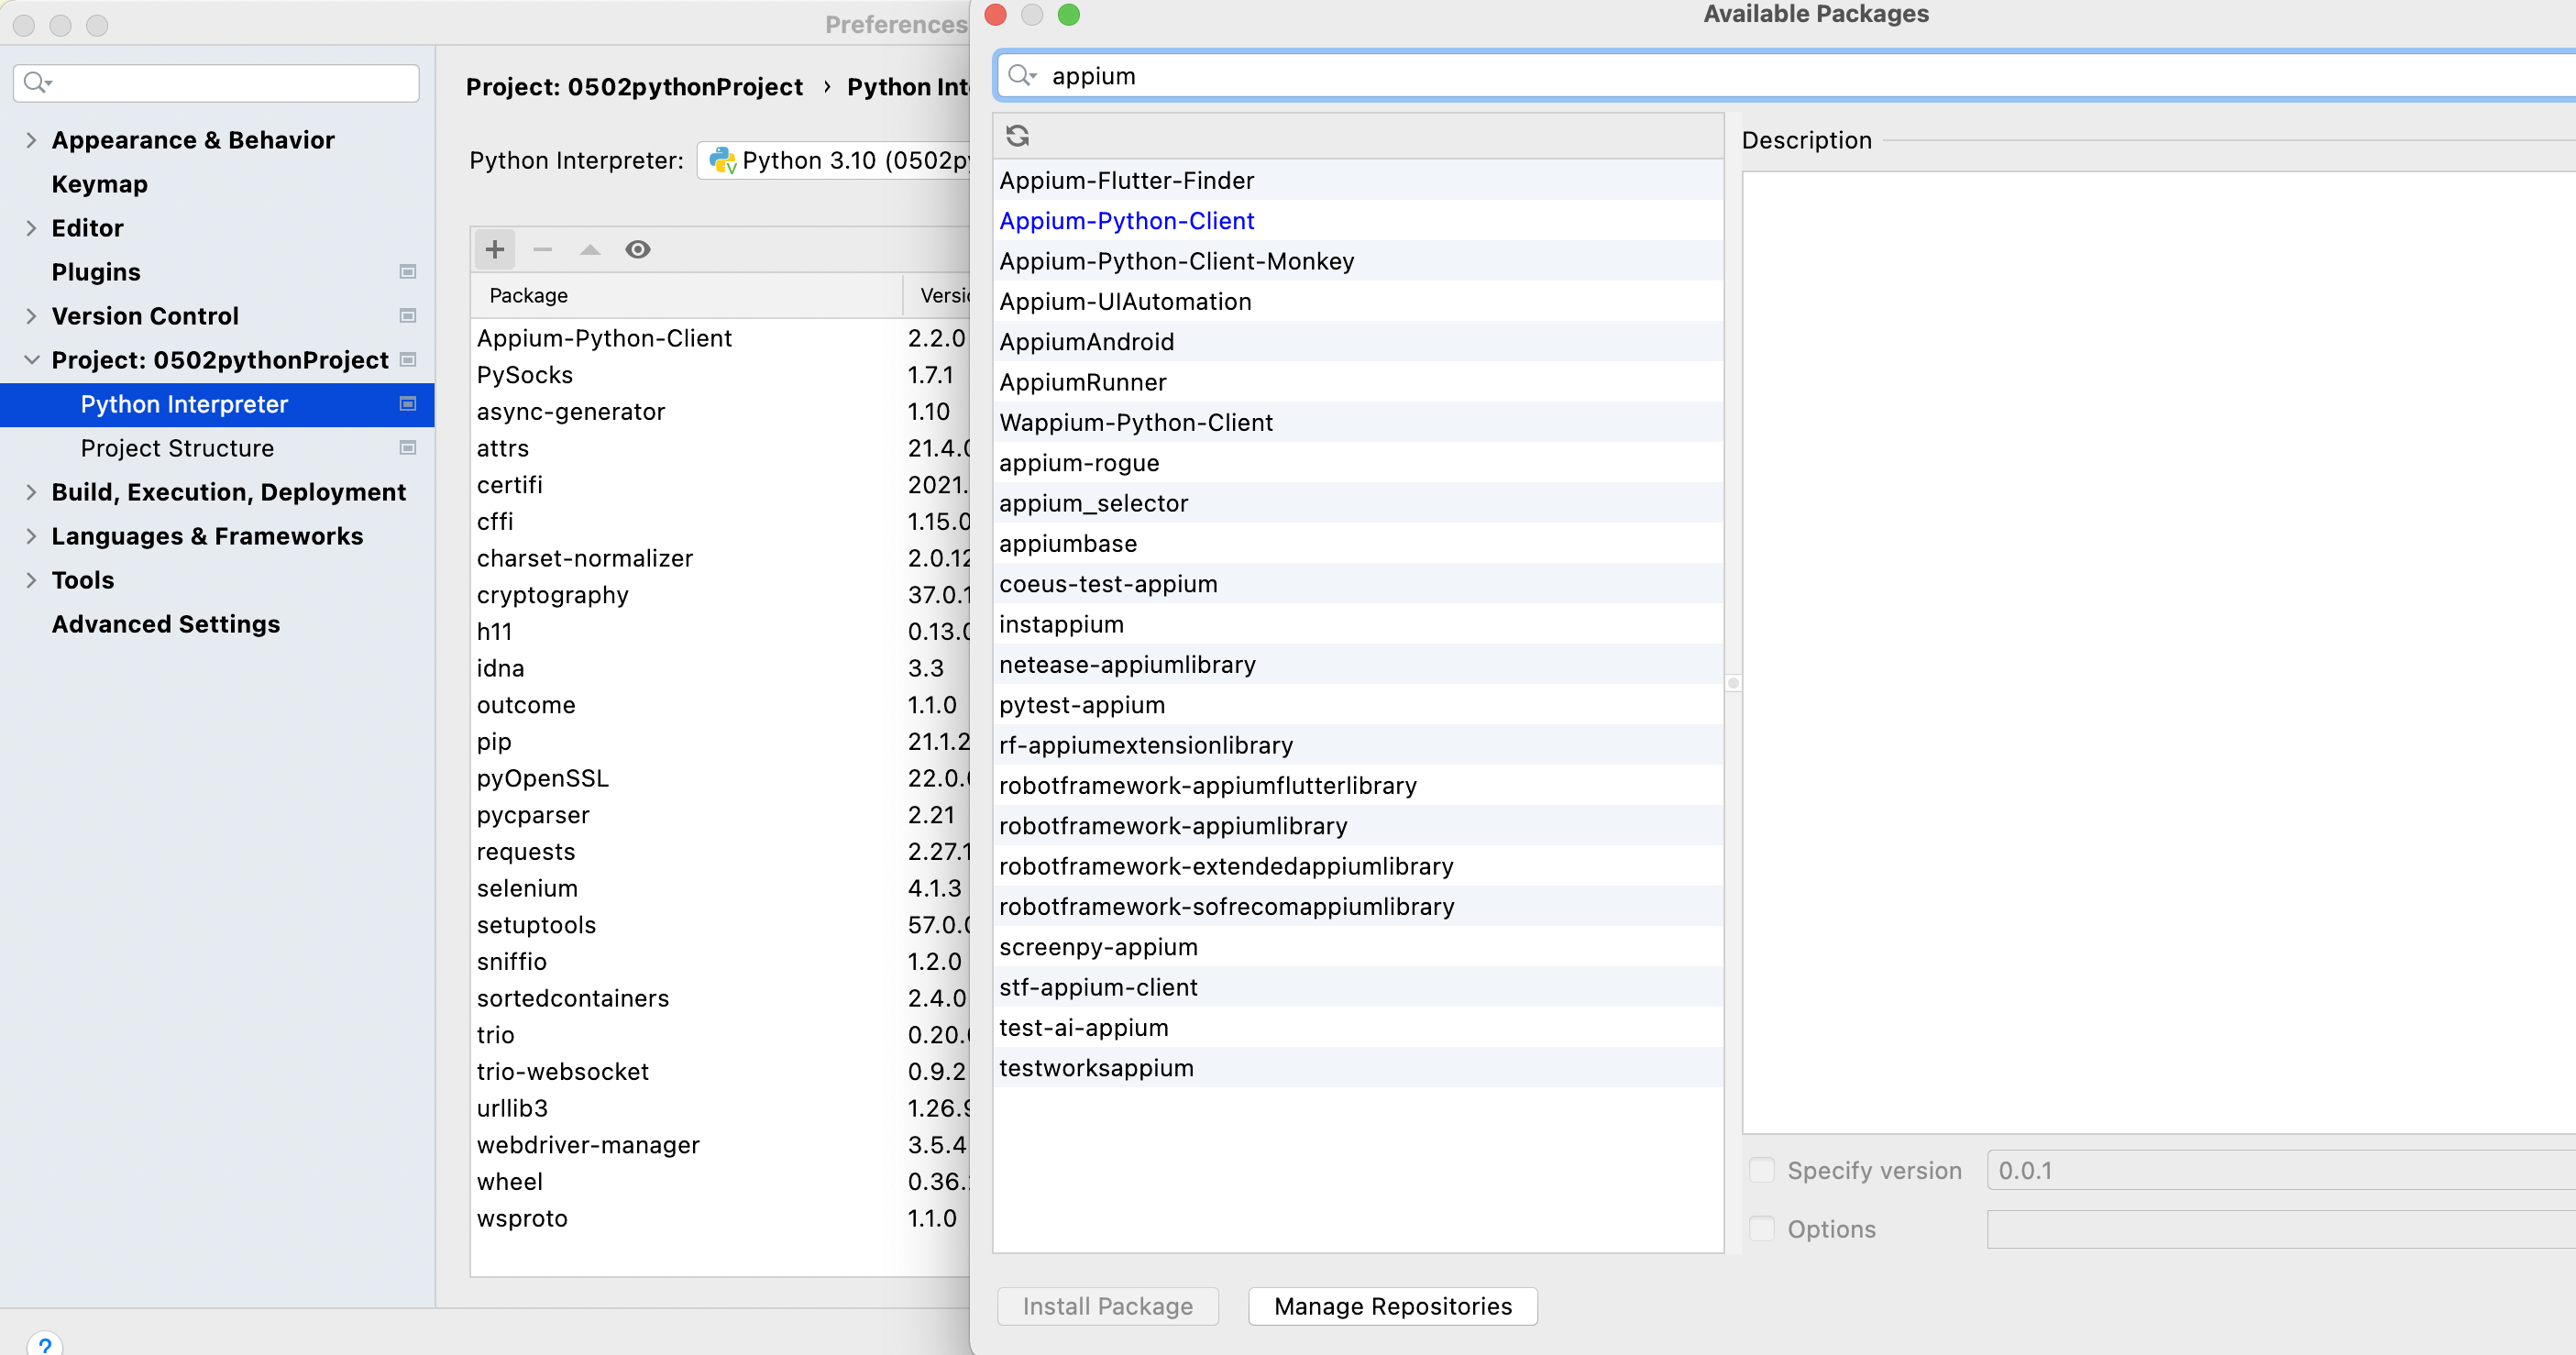Click the Install Package button

point(1107,1306)
